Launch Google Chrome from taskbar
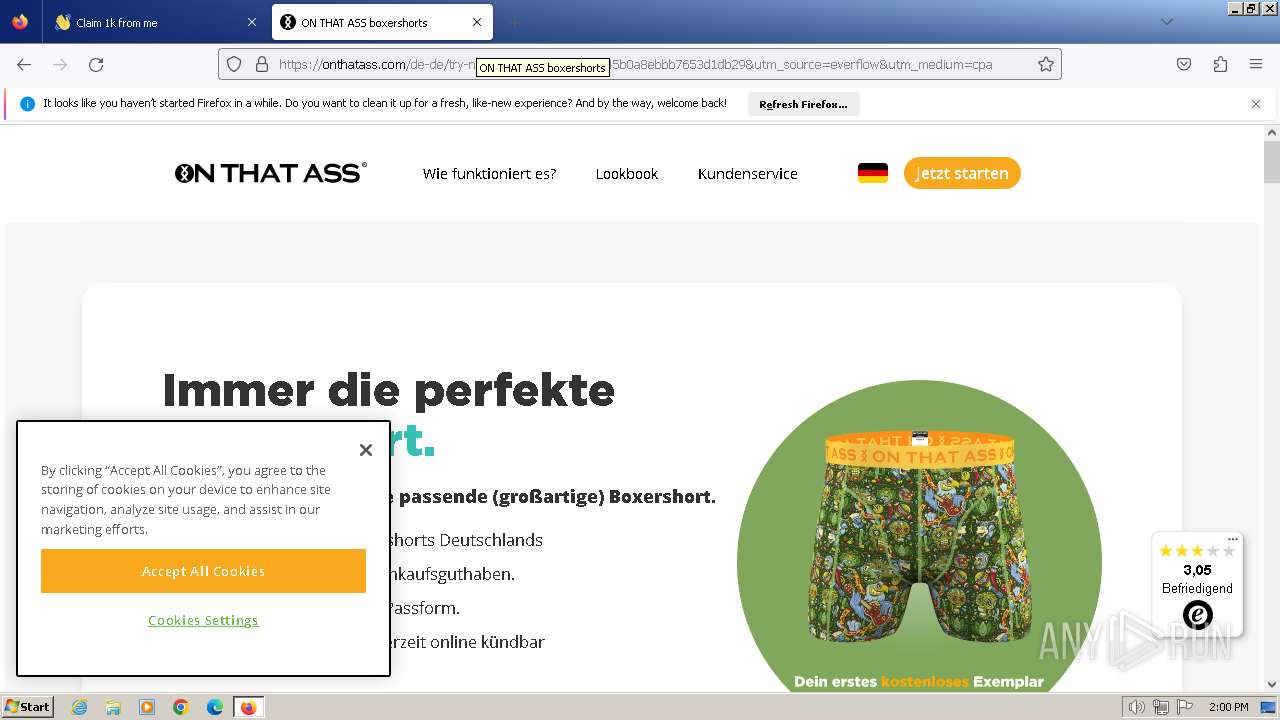This screenshot has width=1280, height=720. [181, 707]
